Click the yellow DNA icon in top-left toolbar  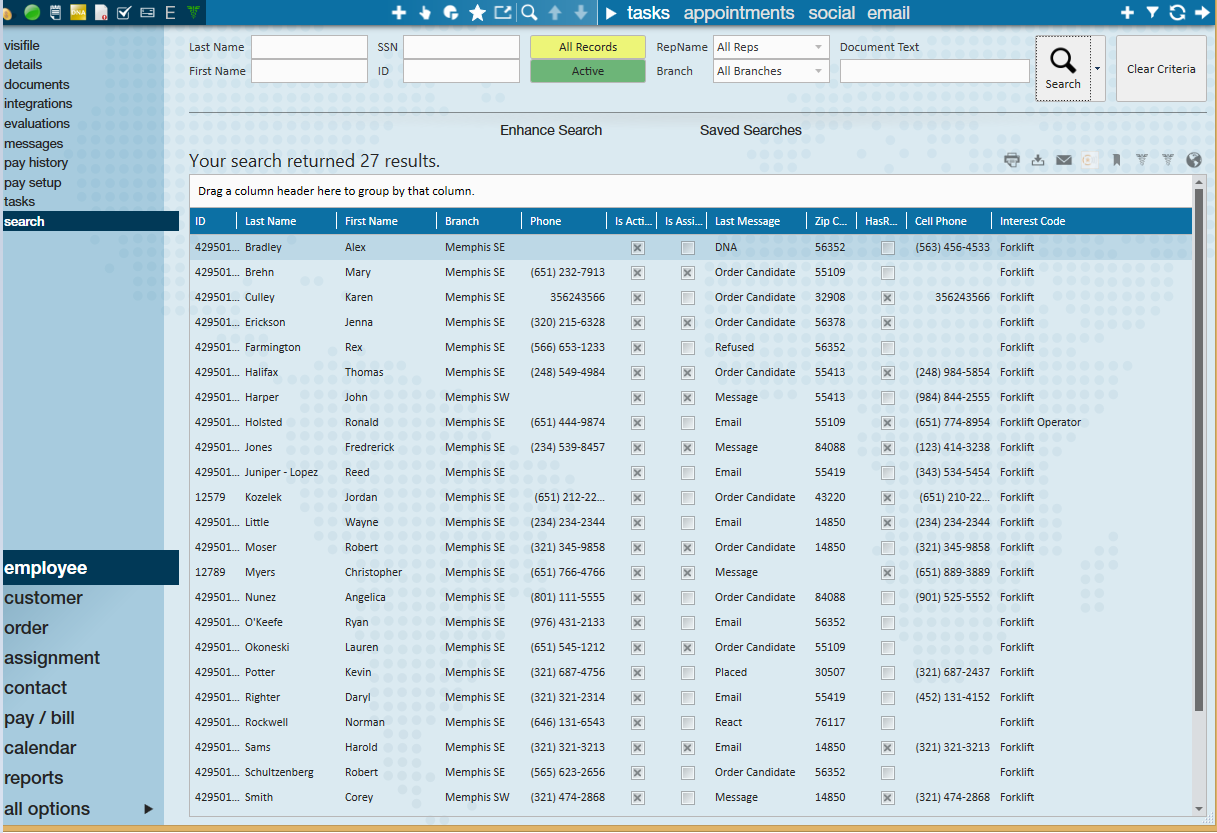click(x=78, y=13)
